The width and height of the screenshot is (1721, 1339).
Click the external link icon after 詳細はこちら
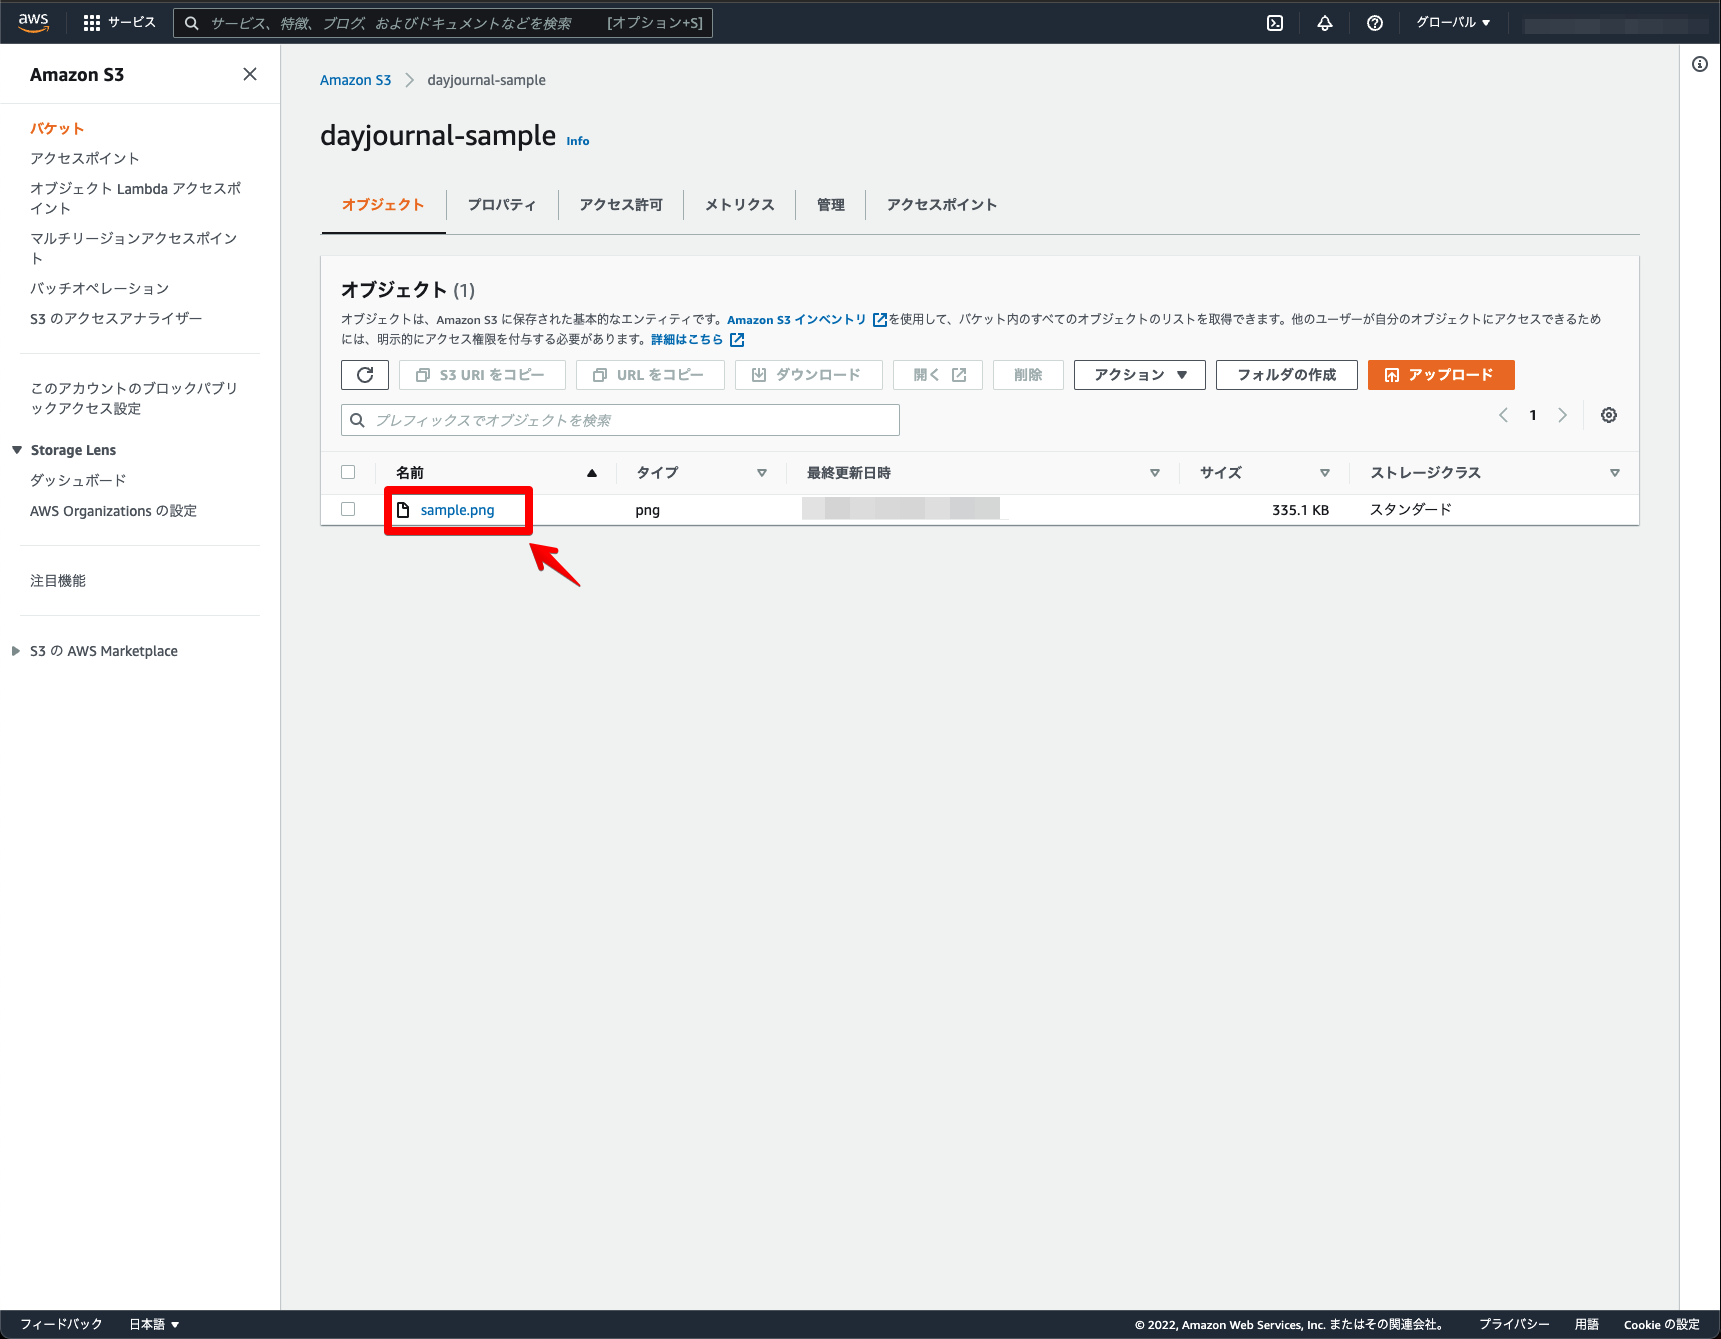(737, 340)
